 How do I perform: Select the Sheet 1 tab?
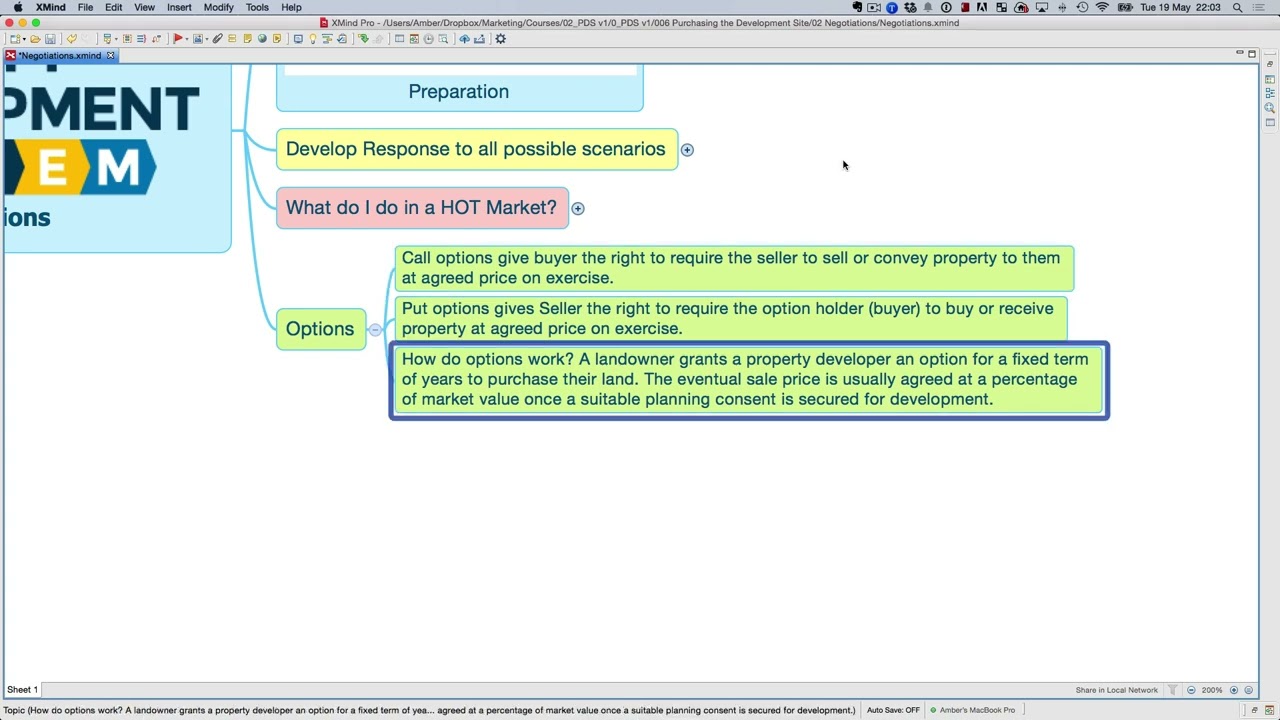(x=22, y=690)
